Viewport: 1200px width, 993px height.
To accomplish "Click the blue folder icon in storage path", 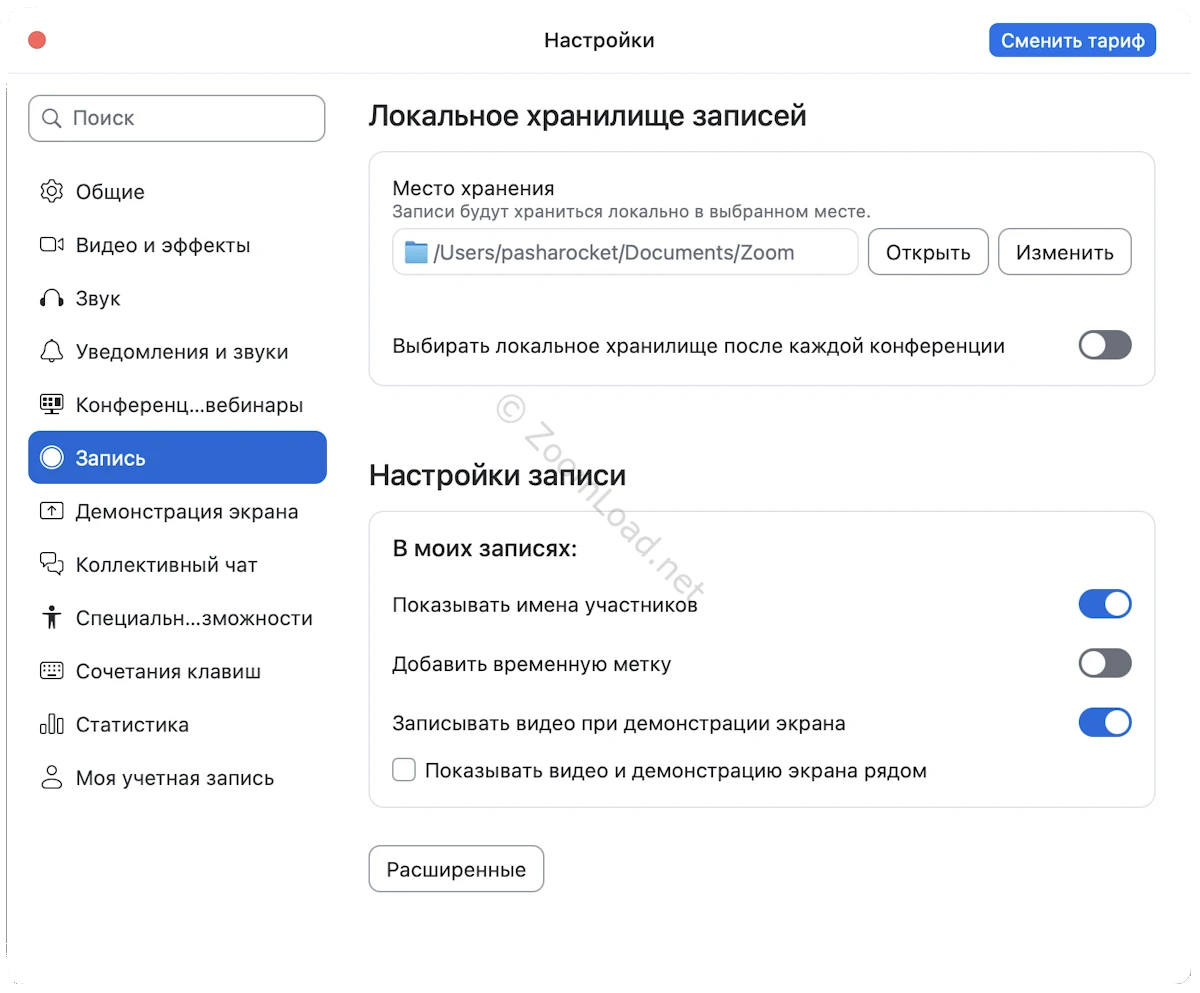I will (416, 252).
